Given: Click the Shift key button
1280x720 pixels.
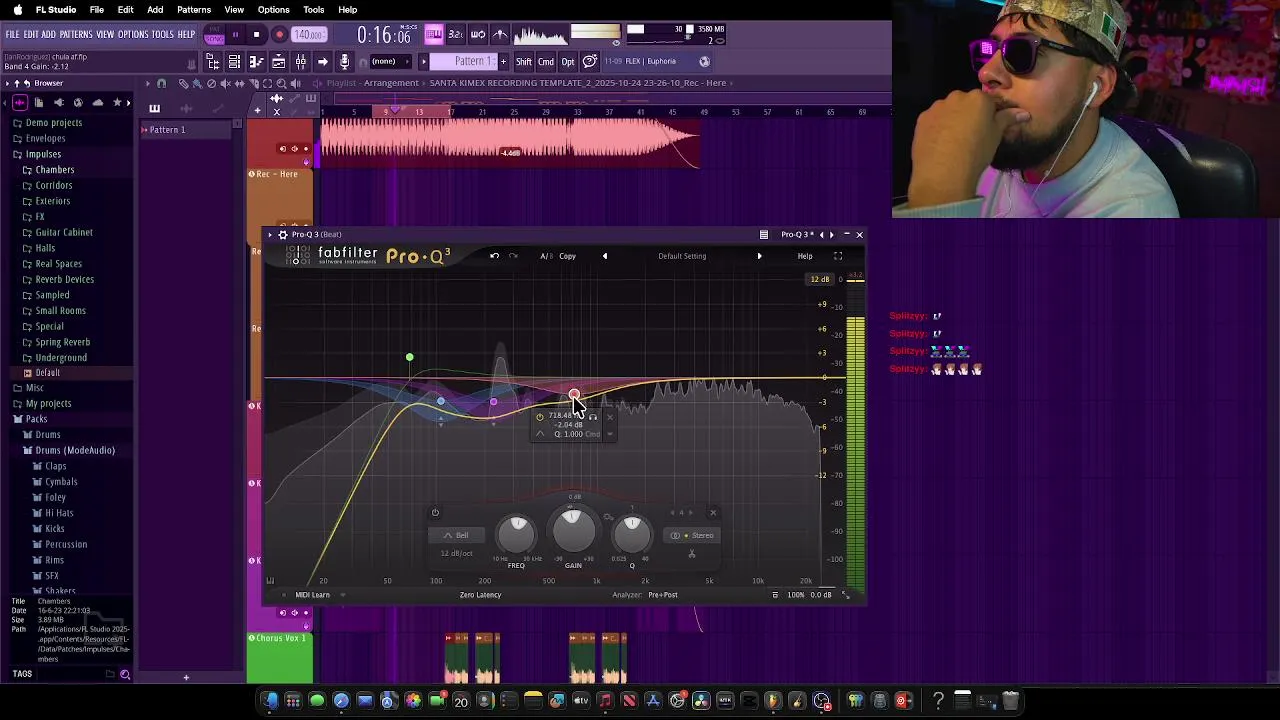Looking at the screenshot, I should [524, 62].
